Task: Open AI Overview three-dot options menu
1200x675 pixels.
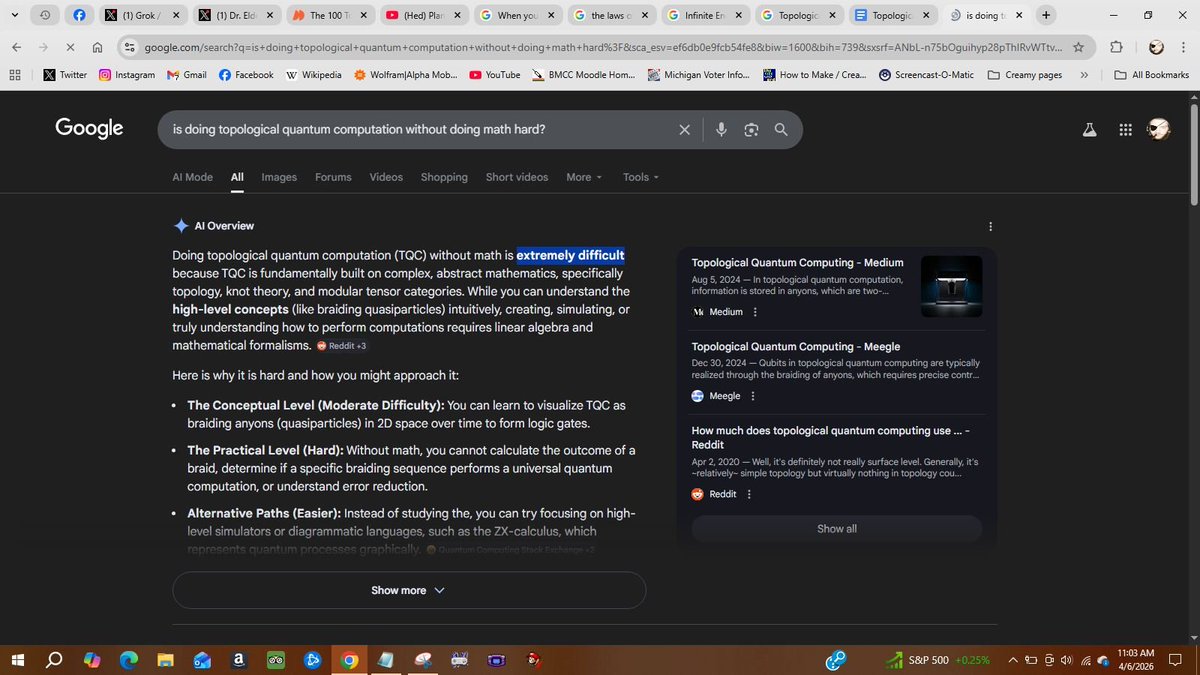Action: pos(990,226)
